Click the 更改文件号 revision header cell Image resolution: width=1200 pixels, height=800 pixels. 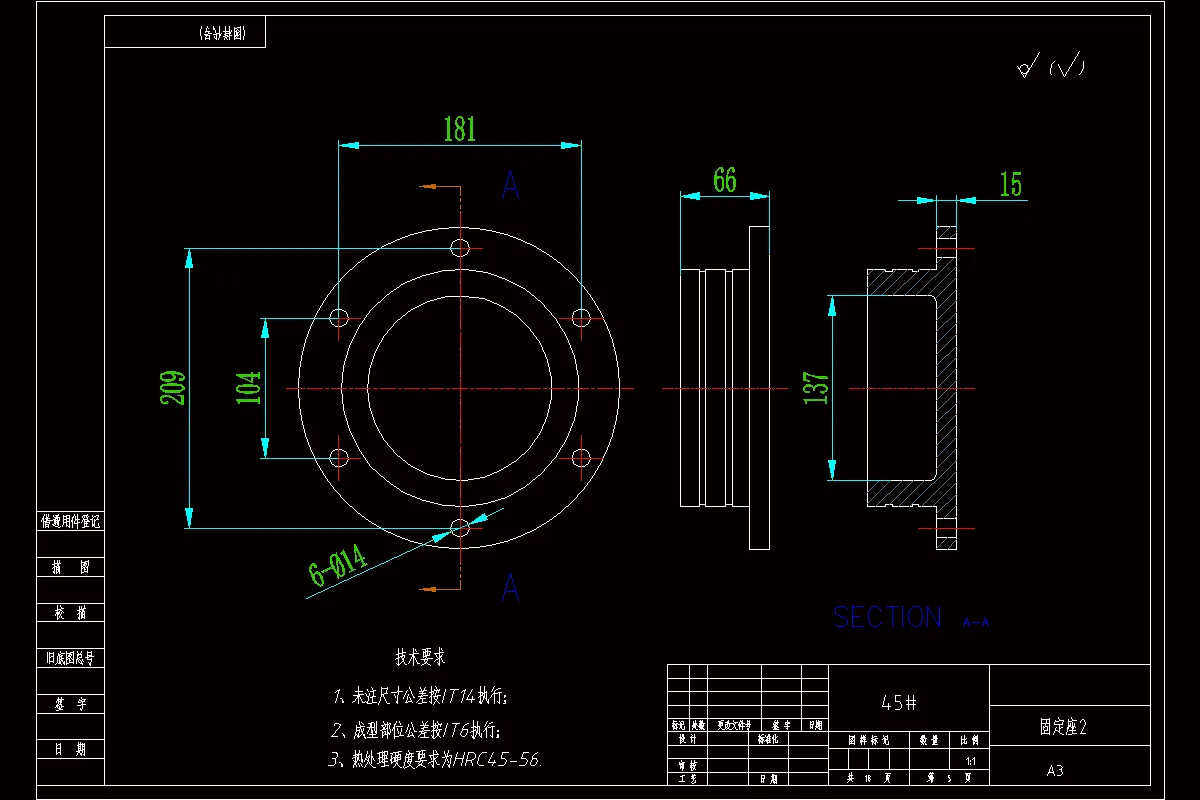(x=734, y=725)
